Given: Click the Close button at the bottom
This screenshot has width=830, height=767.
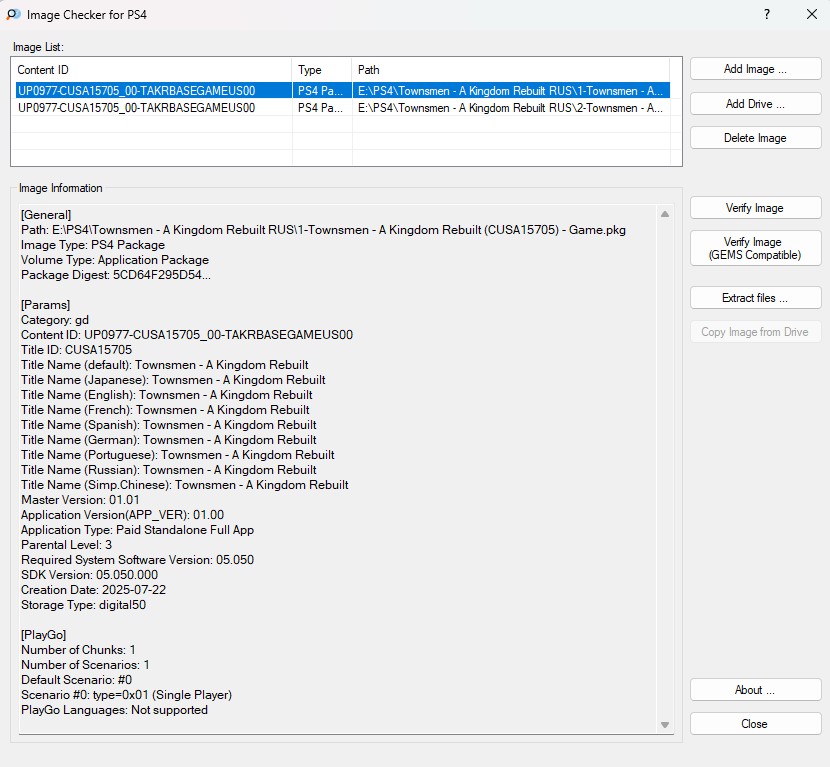Looking at the screenshot, I should [x=755, y=724].
